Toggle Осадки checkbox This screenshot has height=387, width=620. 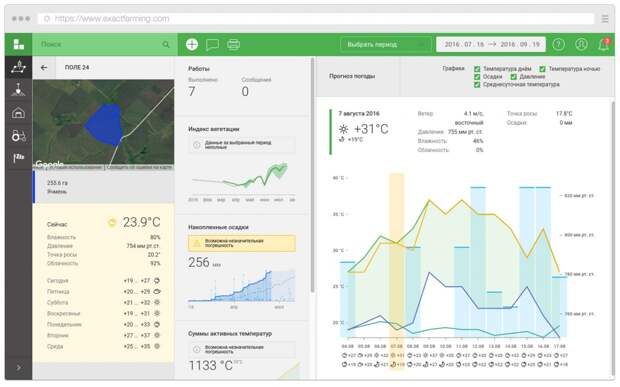[x=477, y=77]
